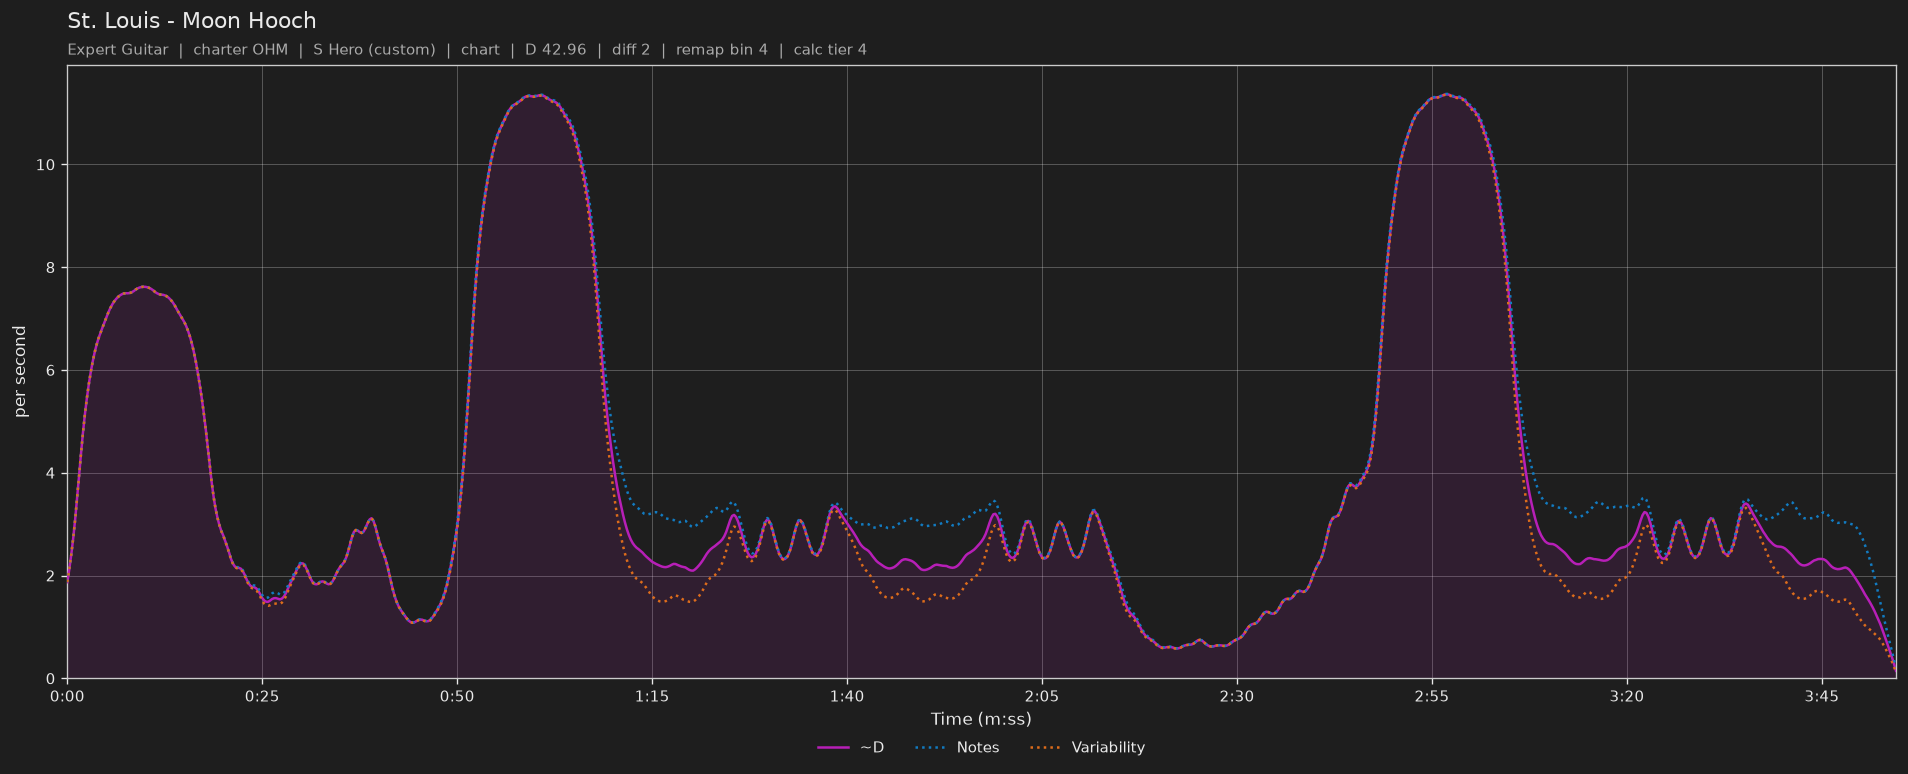1908x774 pixels.
Task: Click the 2:05 x-axis tick label
Action: 1042,696
